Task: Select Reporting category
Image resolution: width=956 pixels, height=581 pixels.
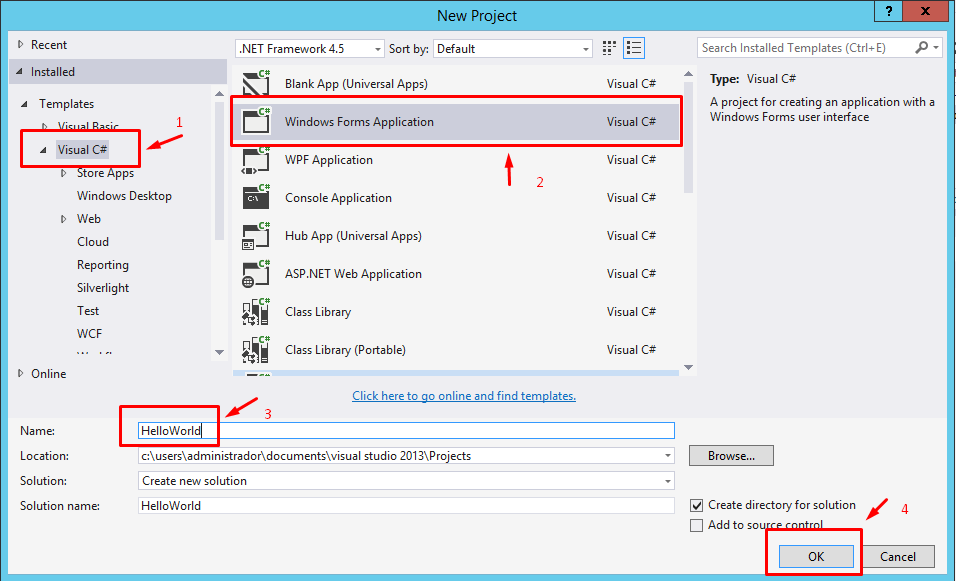Action: [102, 265]
